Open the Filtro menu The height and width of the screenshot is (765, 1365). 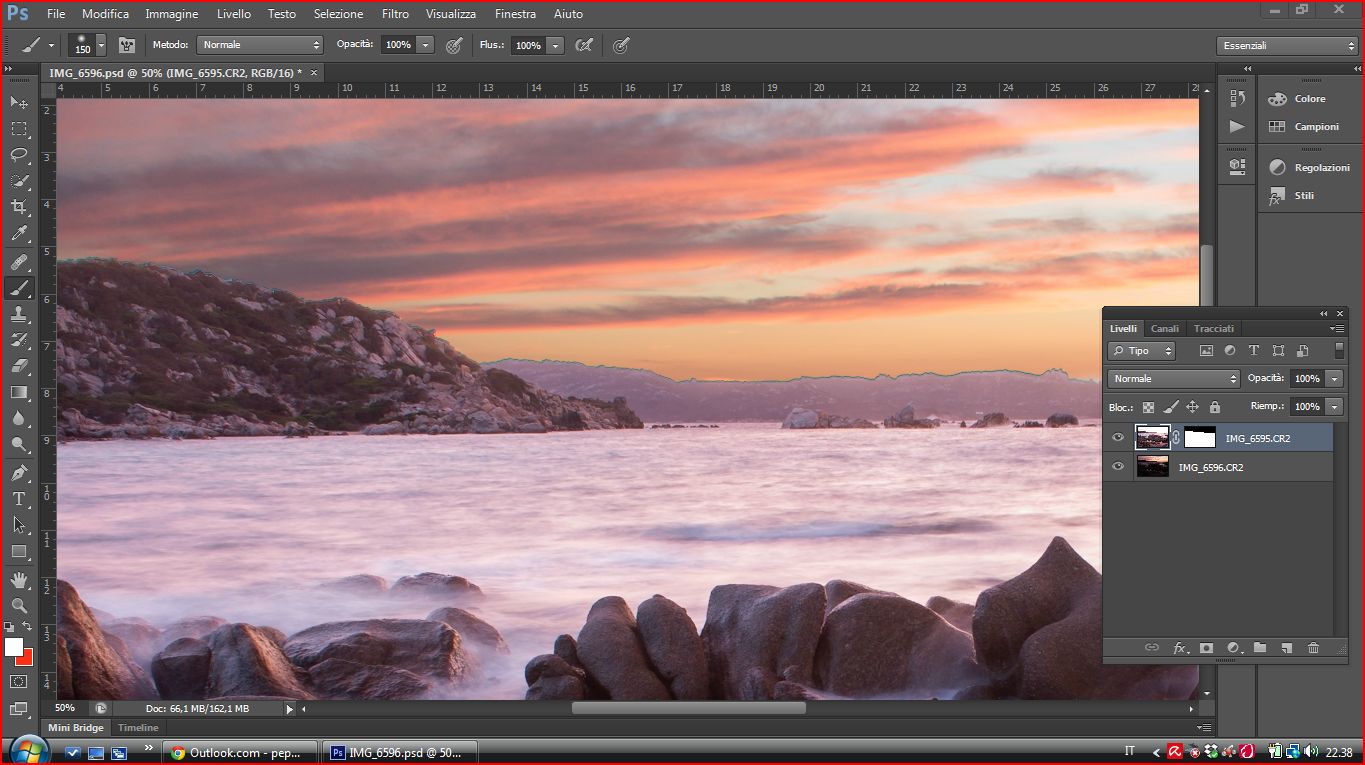(395, 14)
